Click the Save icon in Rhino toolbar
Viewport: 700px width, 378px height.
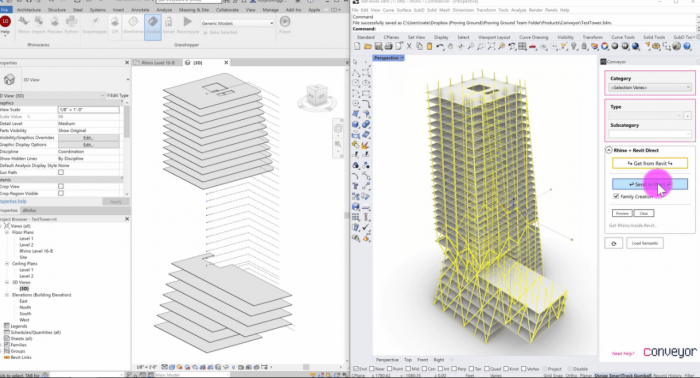tap(378, 46)
